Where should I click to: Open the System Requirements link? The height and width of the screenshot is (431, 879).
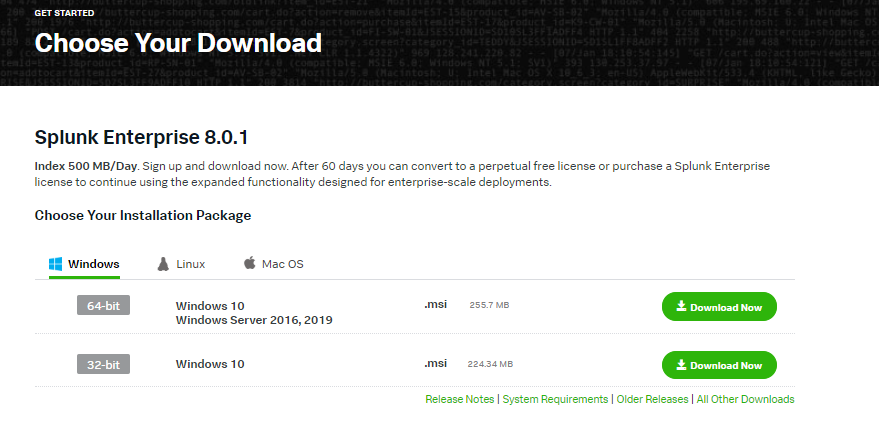coord(555,399)
